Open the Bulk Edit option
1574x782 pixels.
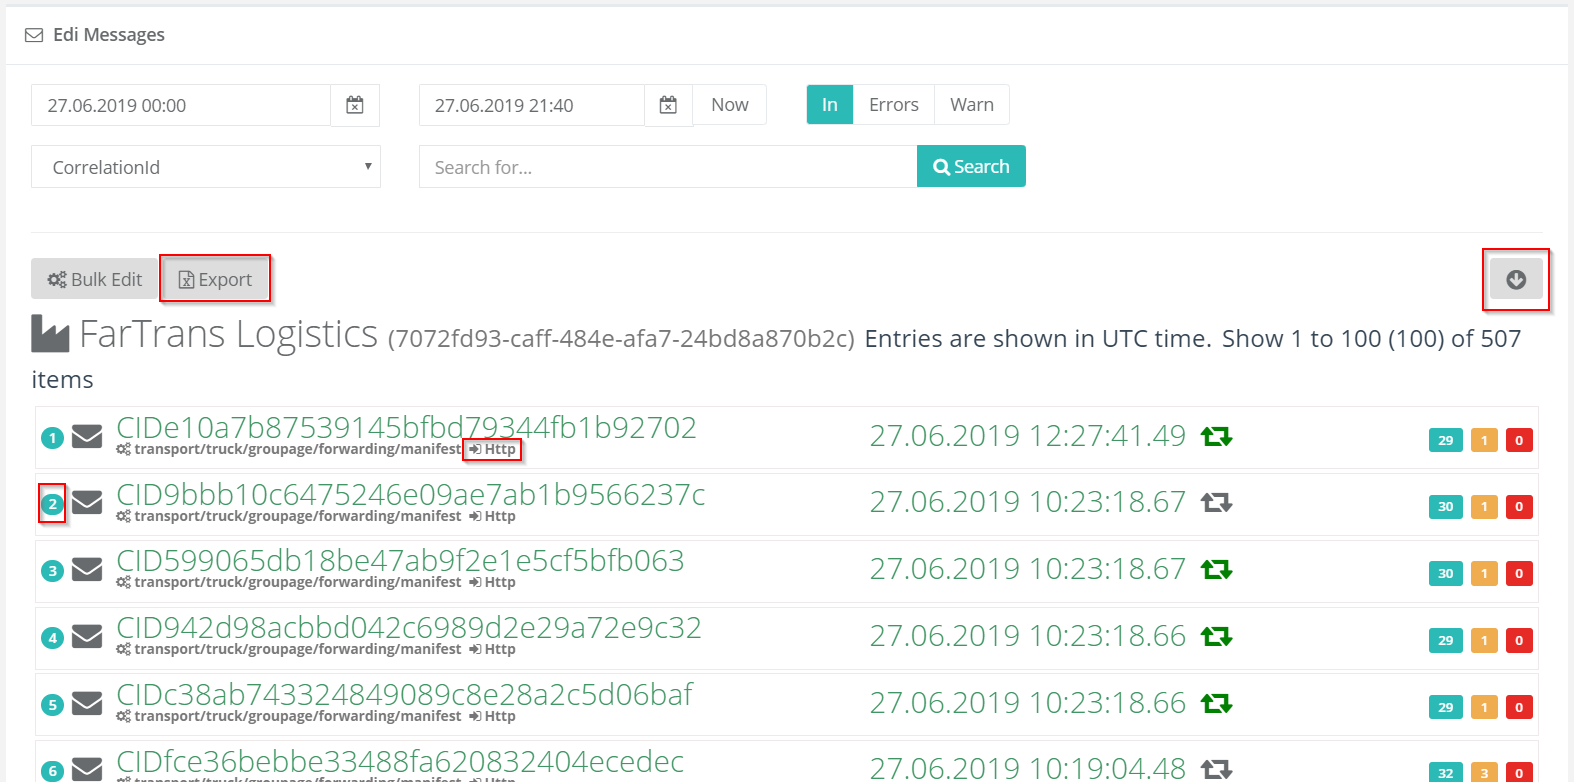pyautogui.click(x=95, y=280)
